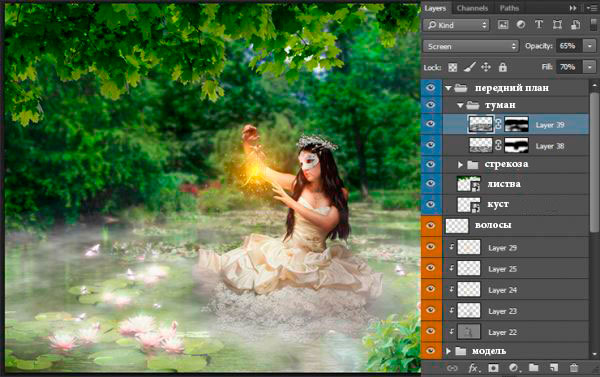Toggle visibility of Layer 25

tap(430, 268)
